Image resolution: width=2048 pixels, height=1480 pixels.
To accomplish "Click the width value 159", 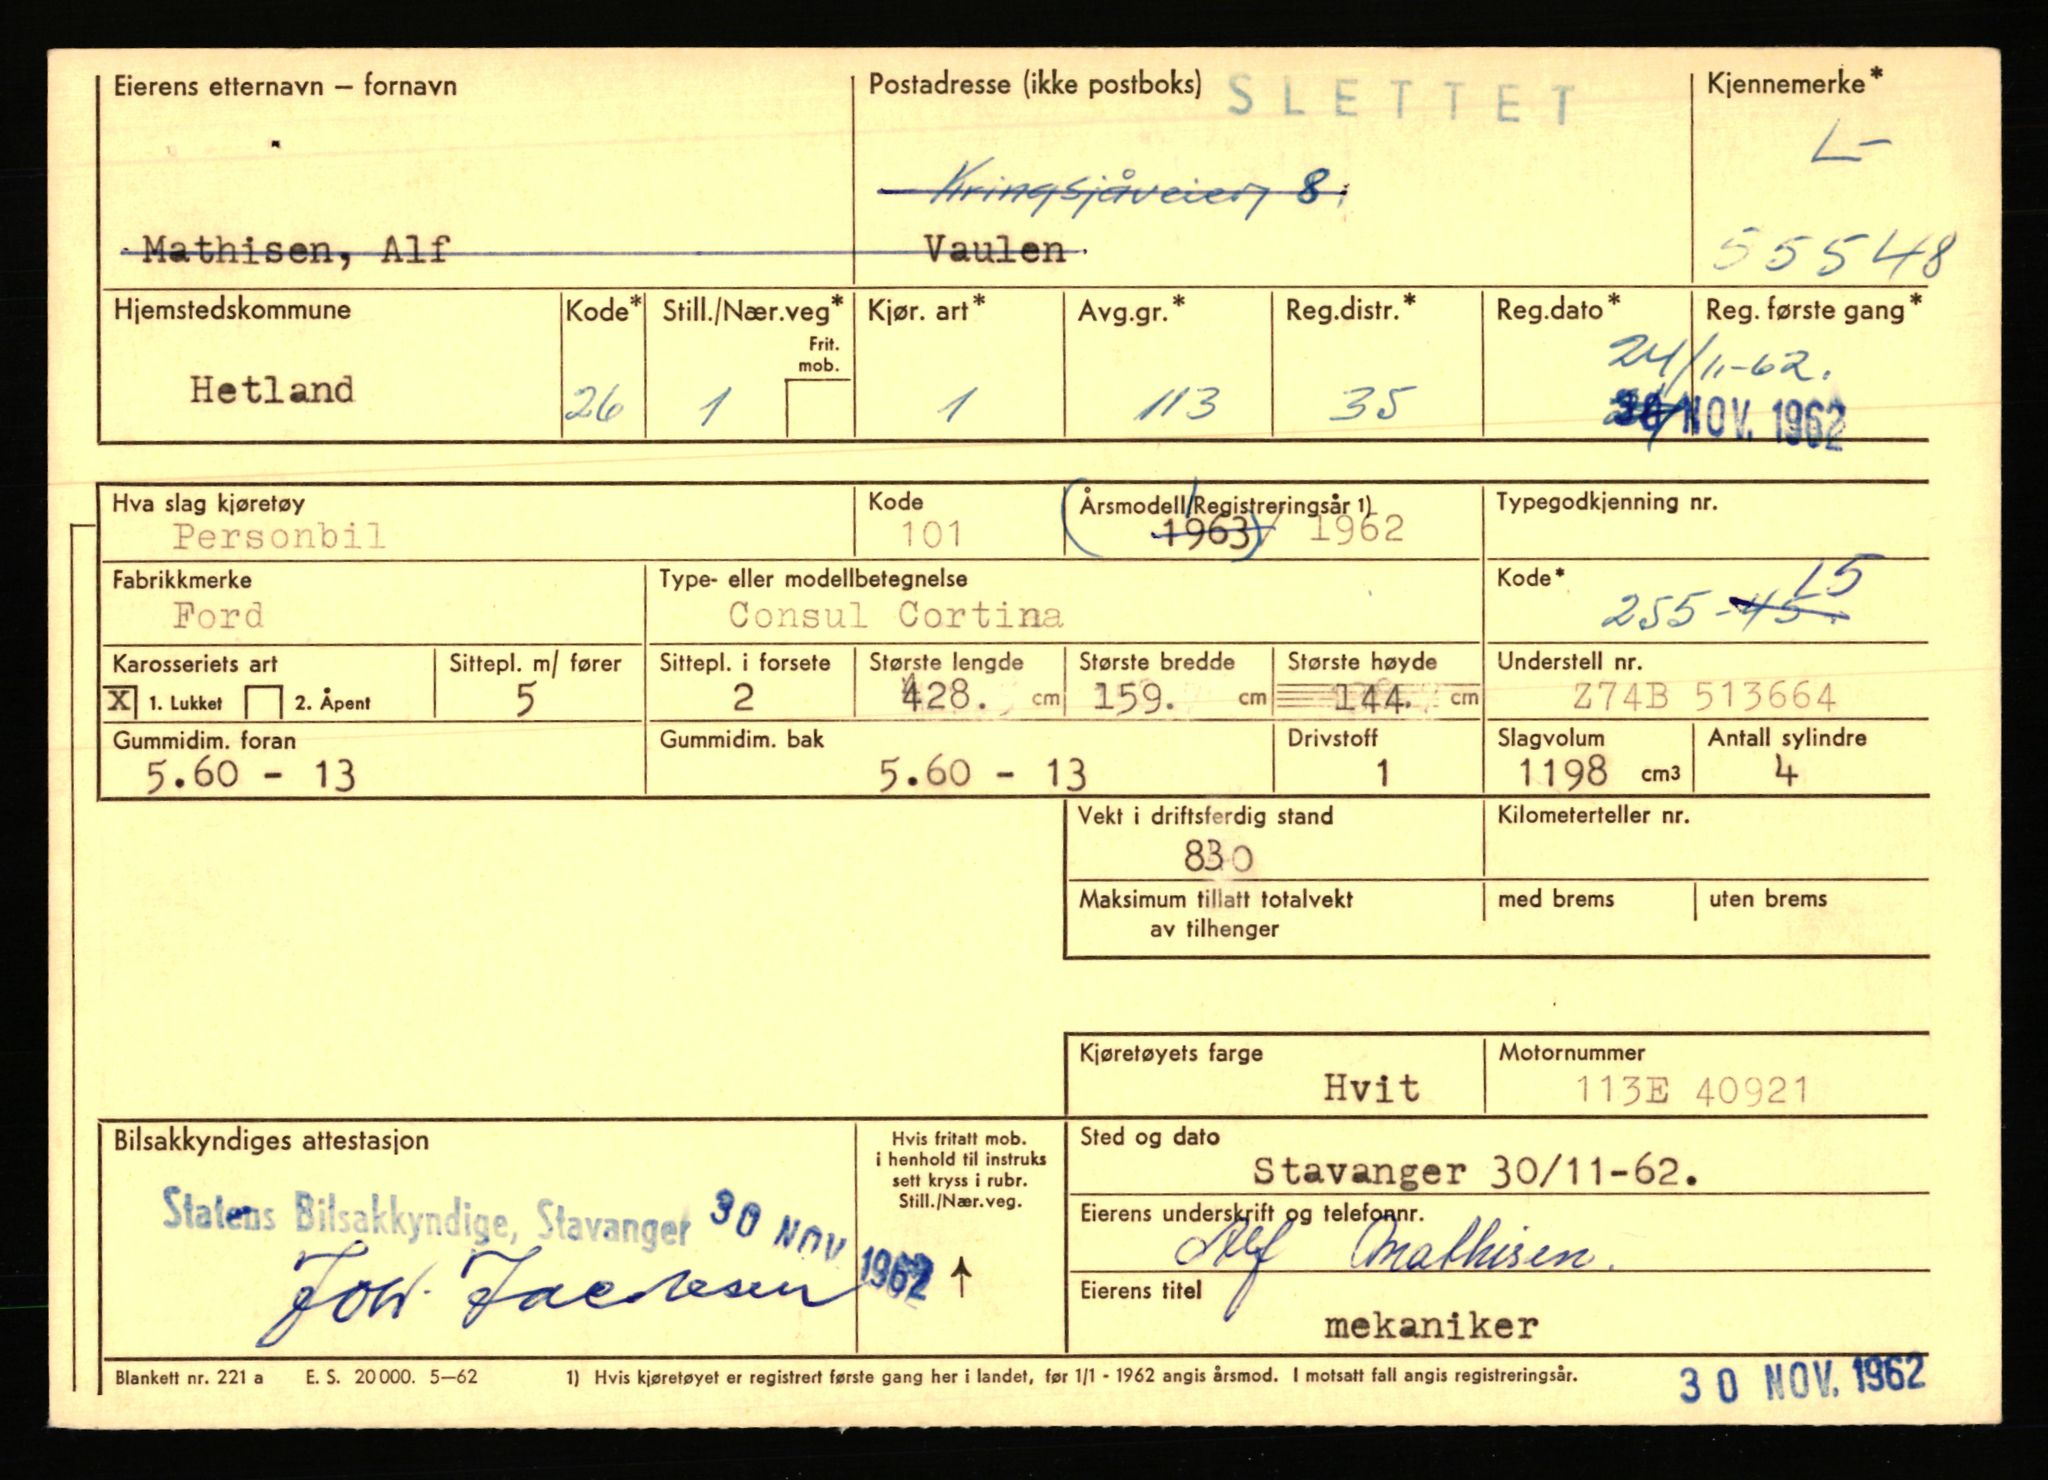I will [x=1133, y=695].
